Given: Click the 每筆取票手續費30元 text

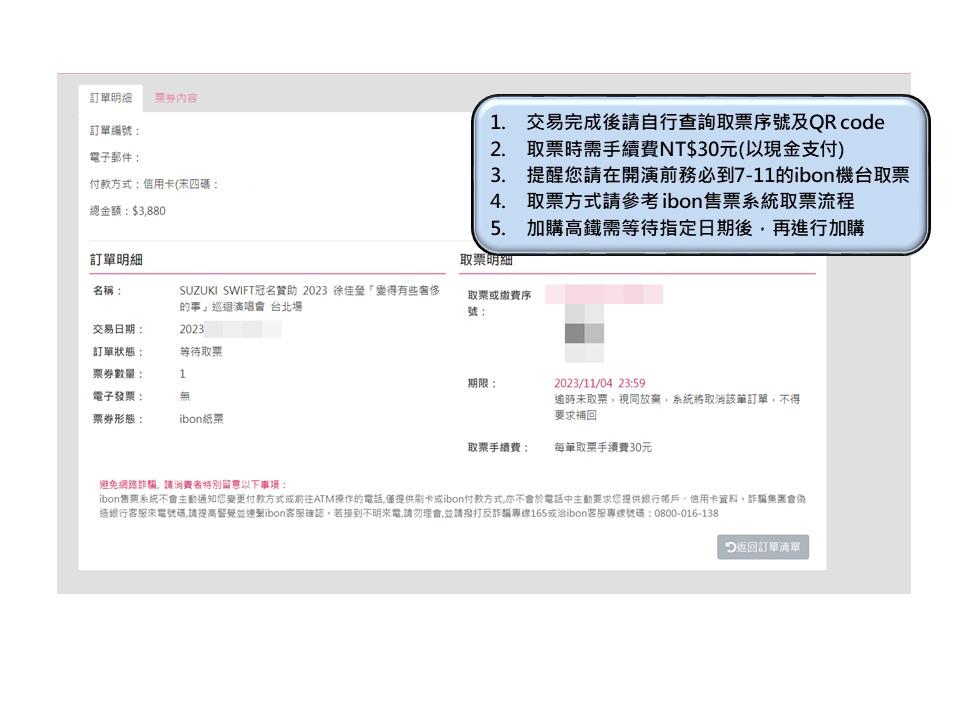Looking at the screenshot, I should coord(603,448).
